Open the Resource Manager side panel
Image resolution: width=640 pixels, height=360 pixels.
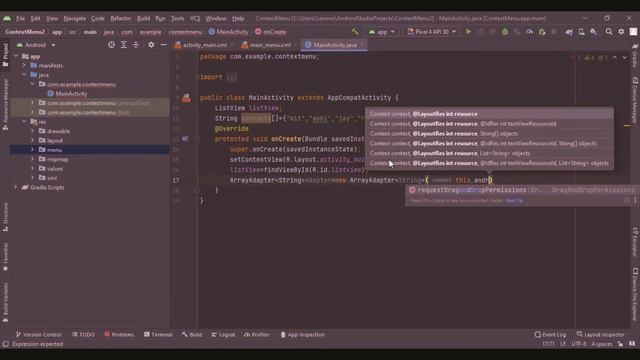coord(5,104)
